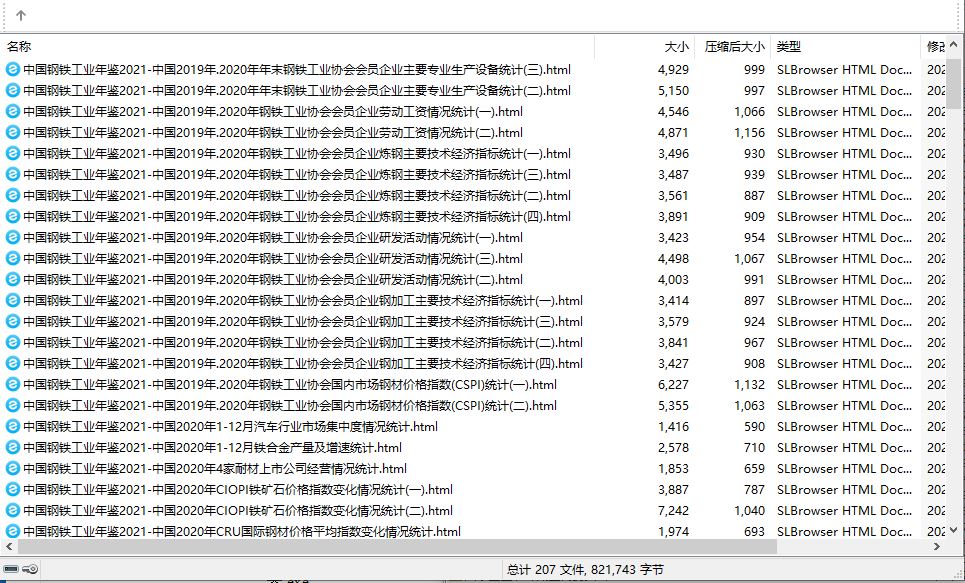Click the icon of 钢加工主要技术经济指标统计(四).html
This screenshot has height=583, width=965.
12,363
